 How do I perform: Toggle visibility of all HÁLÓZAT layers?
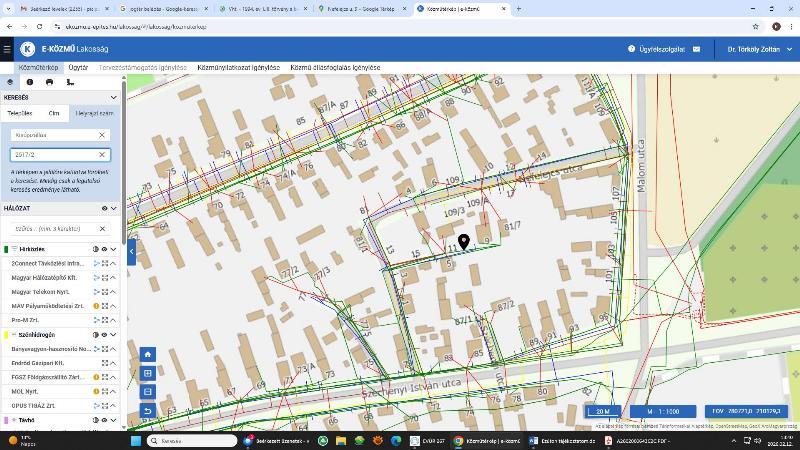tap(104, 208)
